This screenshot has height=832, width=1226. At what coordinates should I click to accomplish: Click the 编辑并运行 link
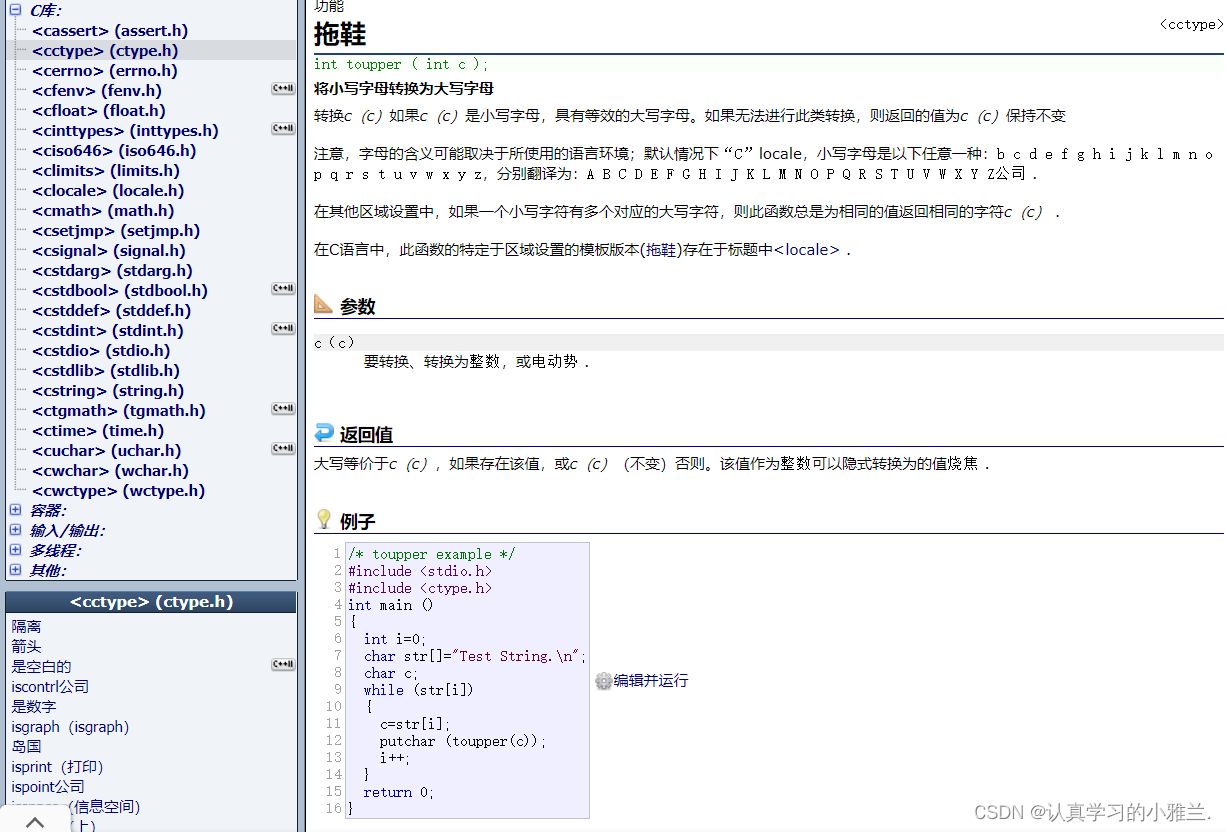point(651,681)
